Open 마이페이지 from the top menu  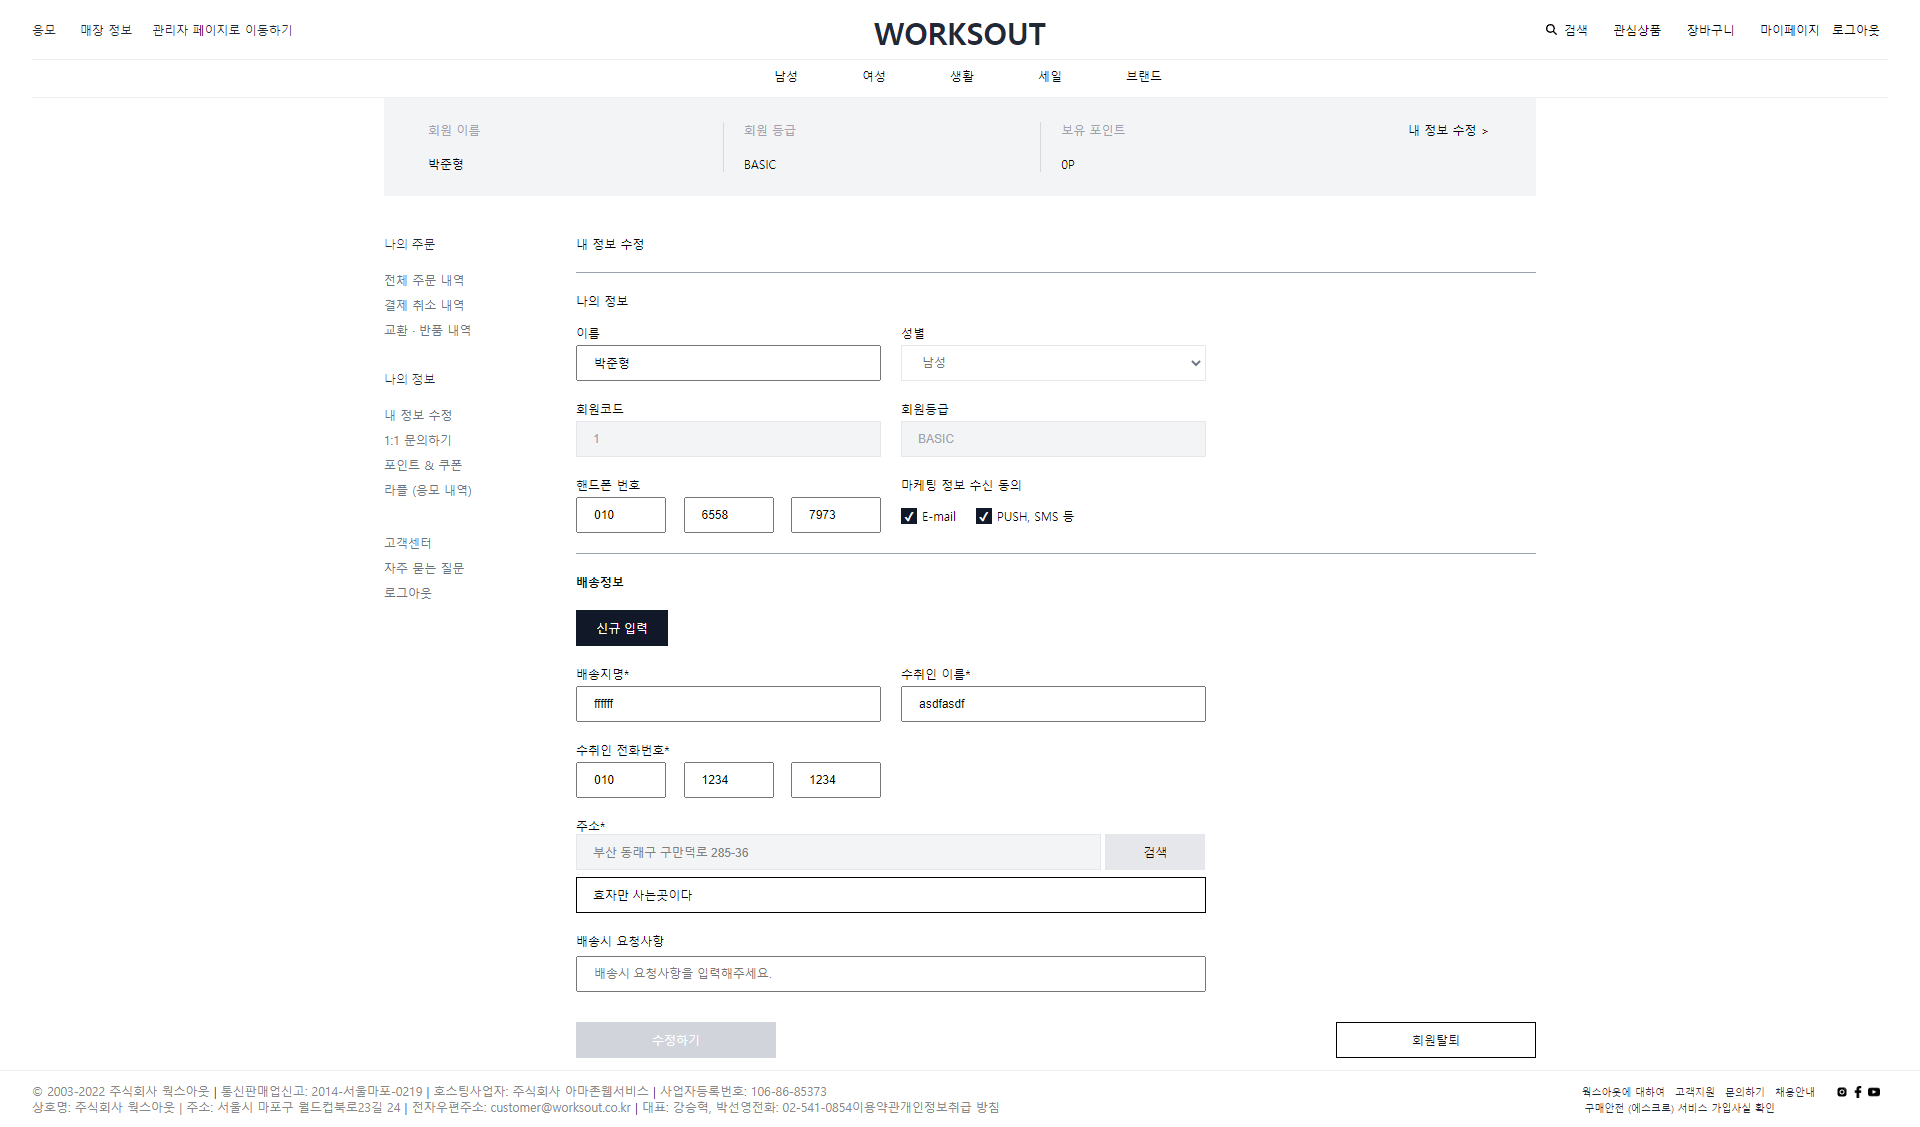1788,29
